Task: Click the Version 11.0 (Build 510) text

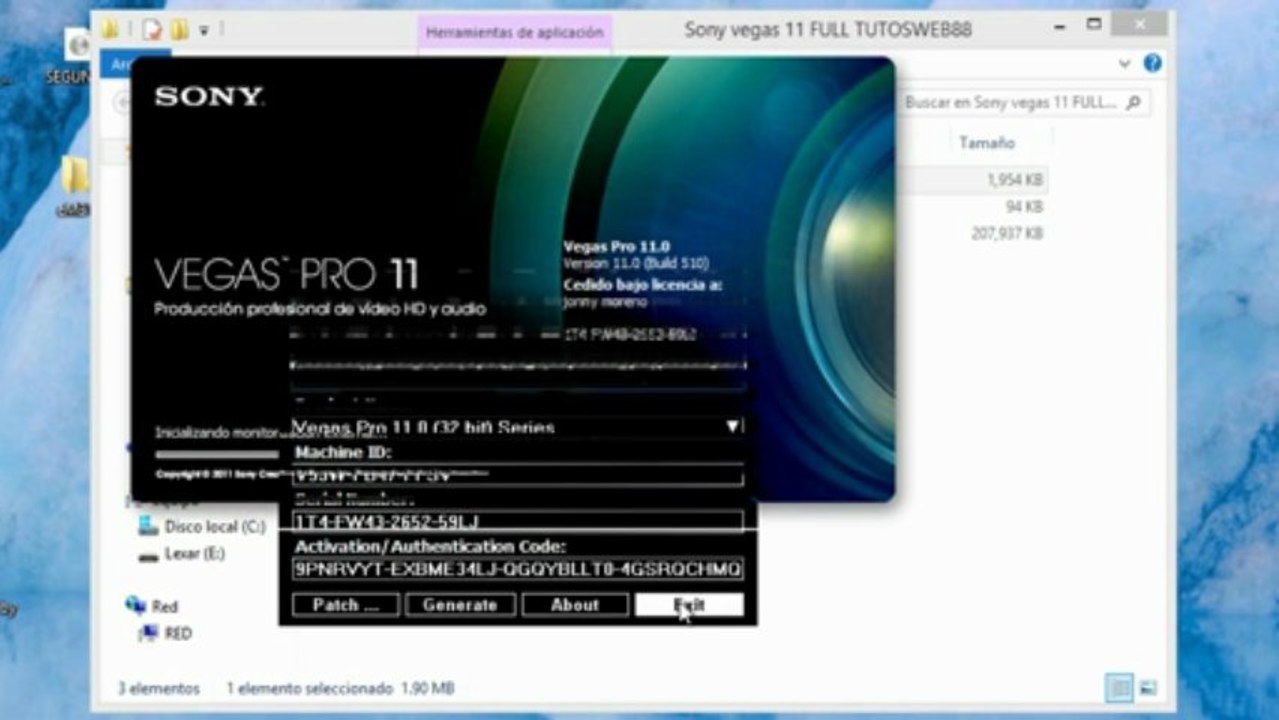Action: coord(636,264)
